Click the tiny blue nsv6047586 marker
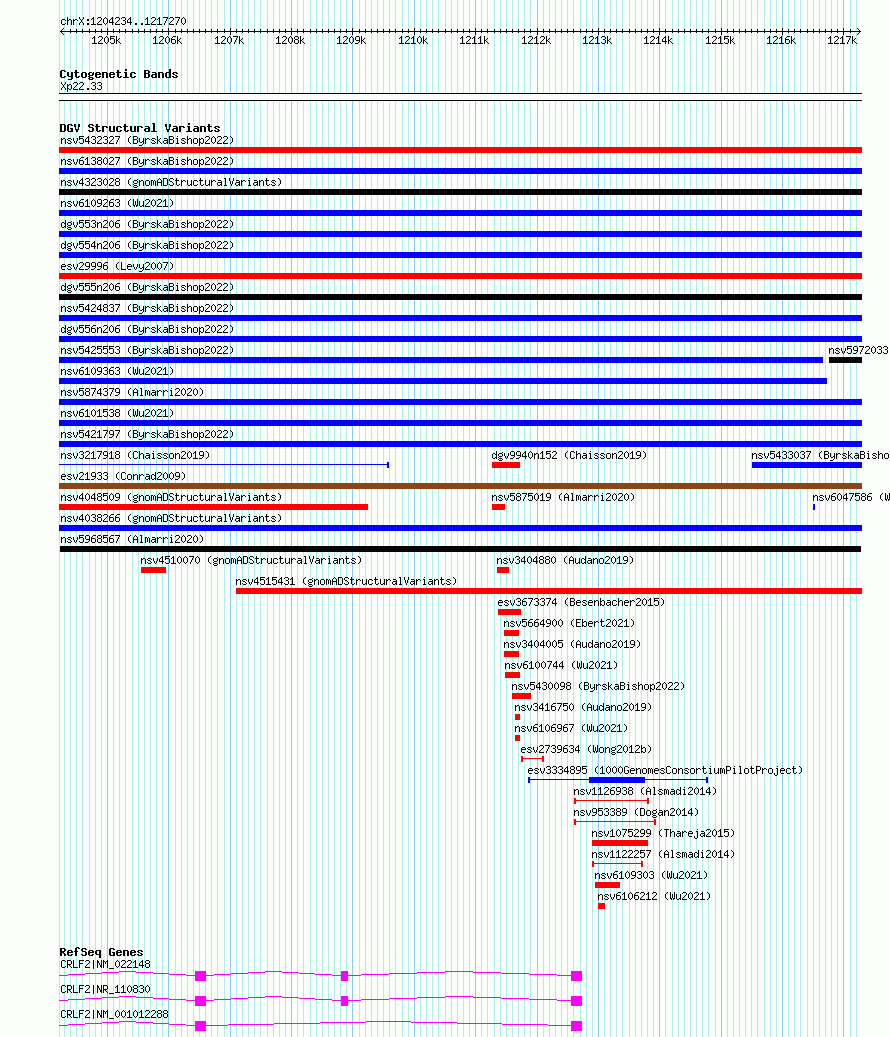 (814, 507)
